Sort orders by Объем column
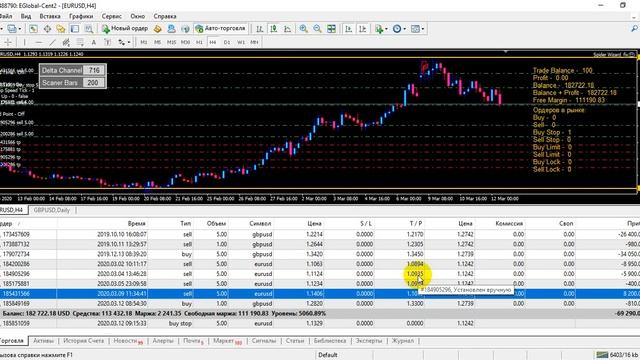Screen dimensions: 640x360 coord(216,223)
